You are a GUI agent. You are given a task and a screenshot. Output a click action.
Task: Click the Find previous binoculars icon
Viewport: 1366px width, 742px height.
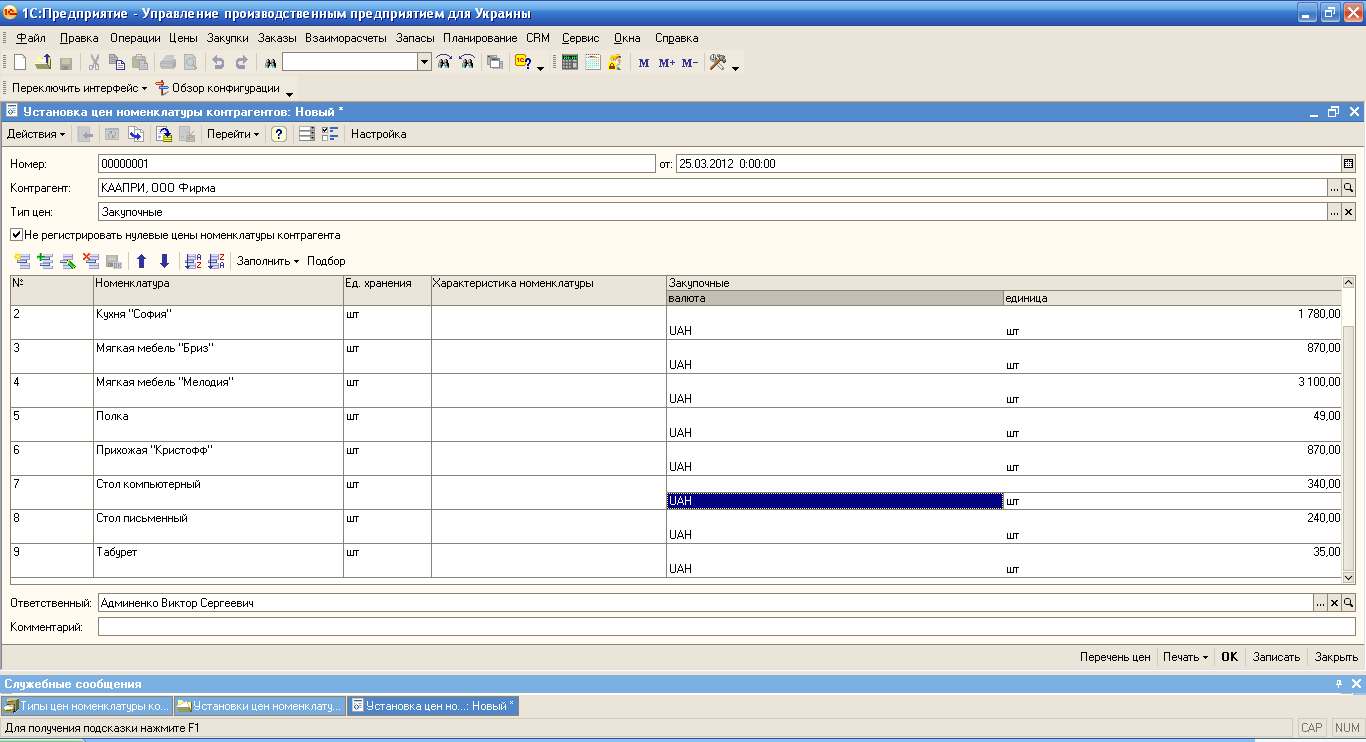point(466,62)
